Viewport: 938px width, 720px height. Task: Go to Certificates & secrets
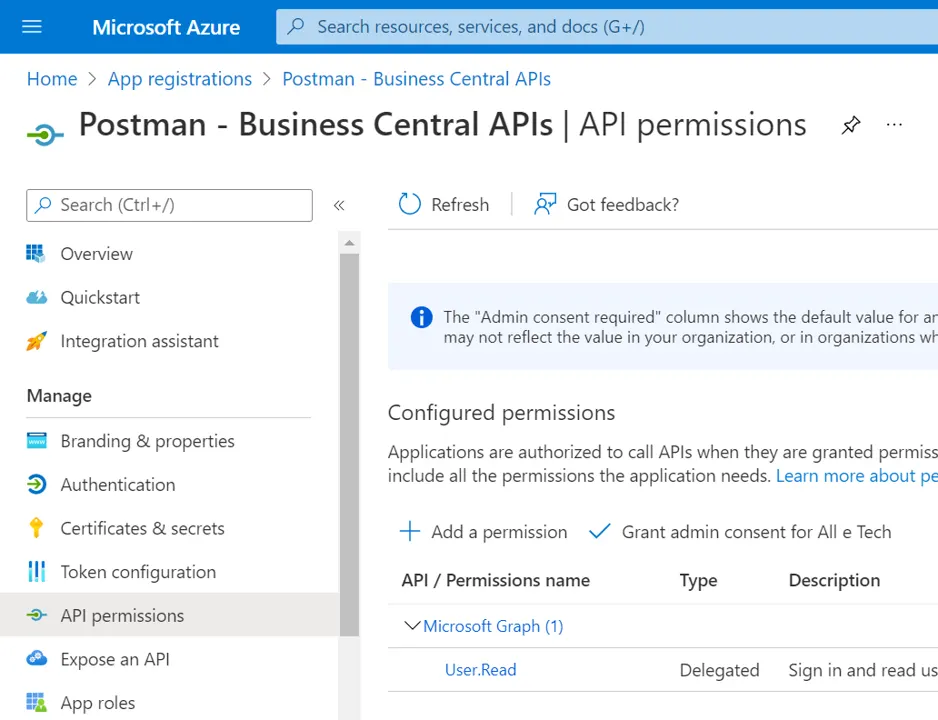(142, 528)
